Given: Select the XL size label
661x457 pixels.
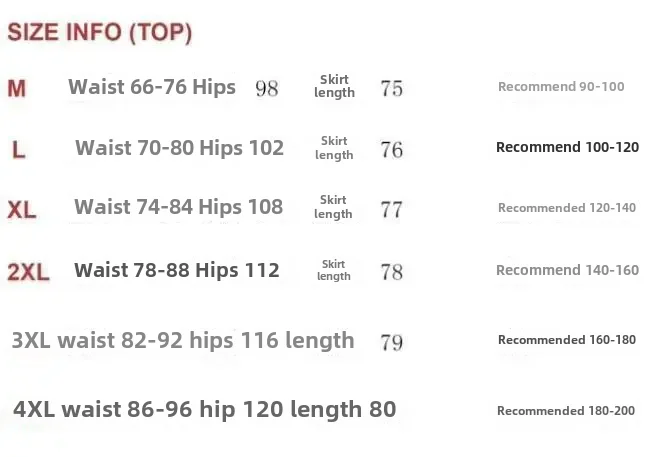Looking at the screenshot, I should click(x=22, y=210).
